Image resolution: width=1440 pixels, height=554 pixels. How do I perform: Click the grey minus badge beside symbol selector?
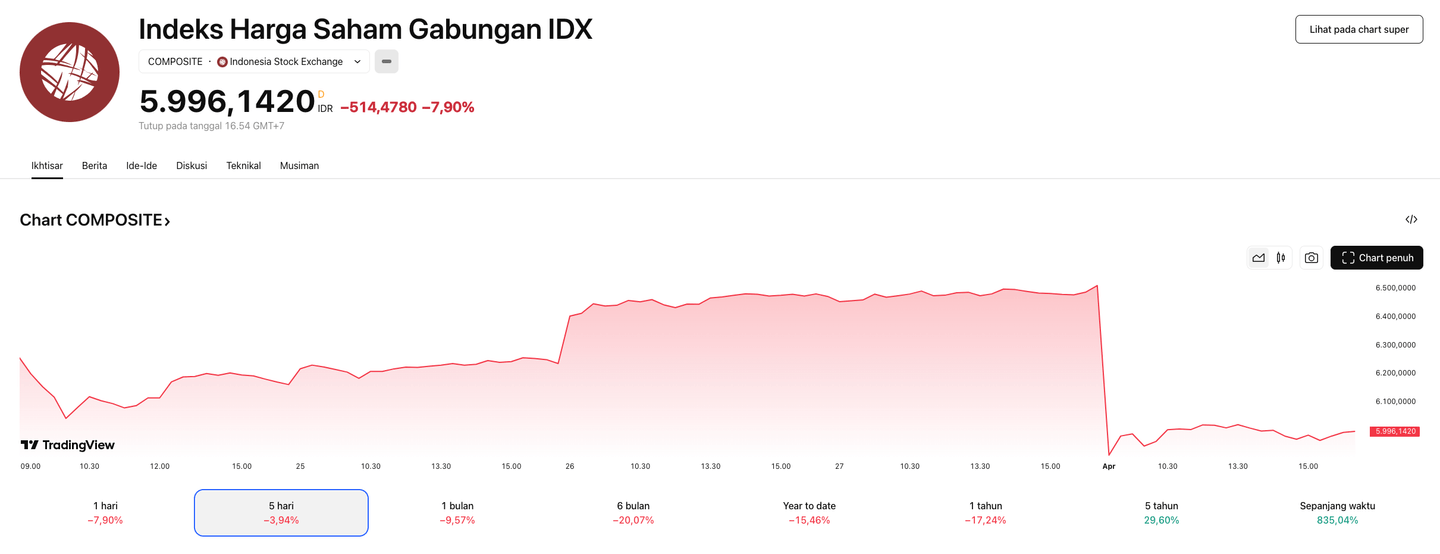click(387, 62)
